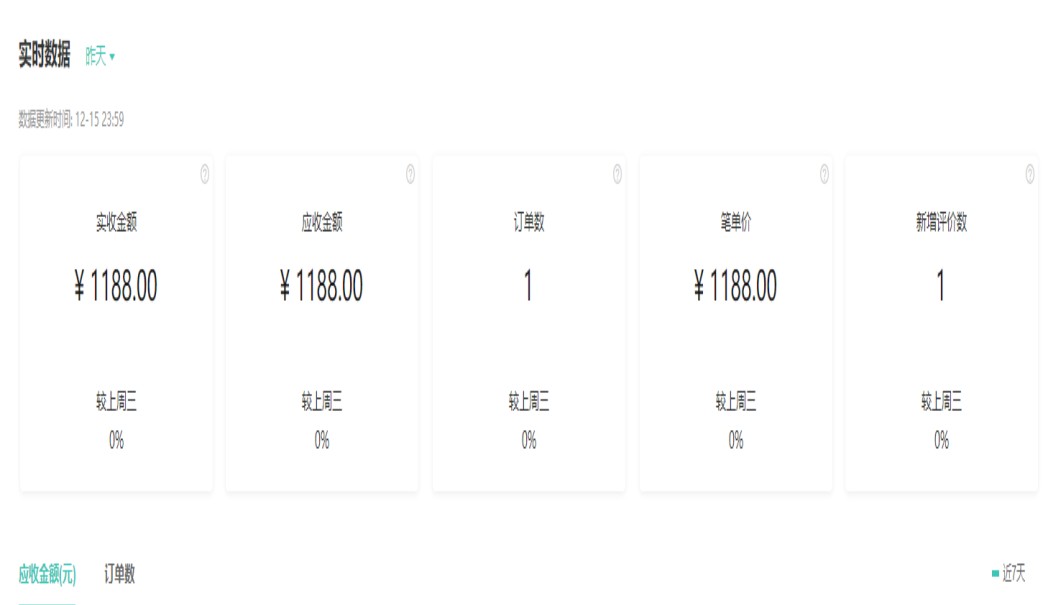1043x605 pixels.
Task: Click the 数据更新时间 timestamp text
Action: tap(71, 120)
